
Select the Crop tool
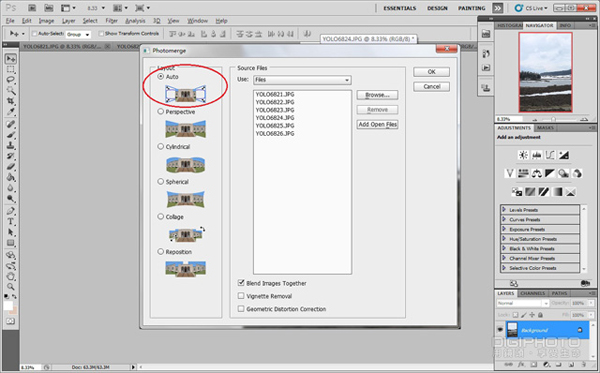[x=11, y=101]
